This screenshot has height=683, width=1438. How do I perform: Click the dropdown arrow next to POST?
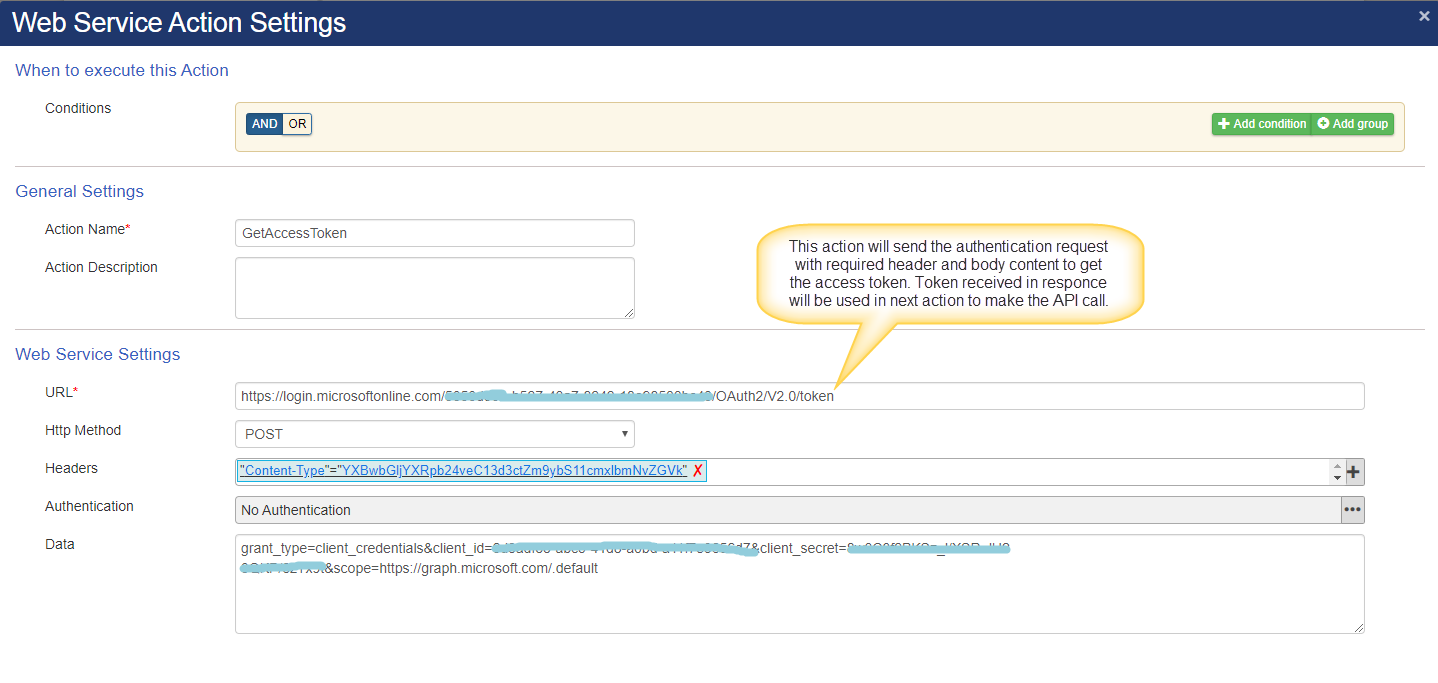click(625, 433)
